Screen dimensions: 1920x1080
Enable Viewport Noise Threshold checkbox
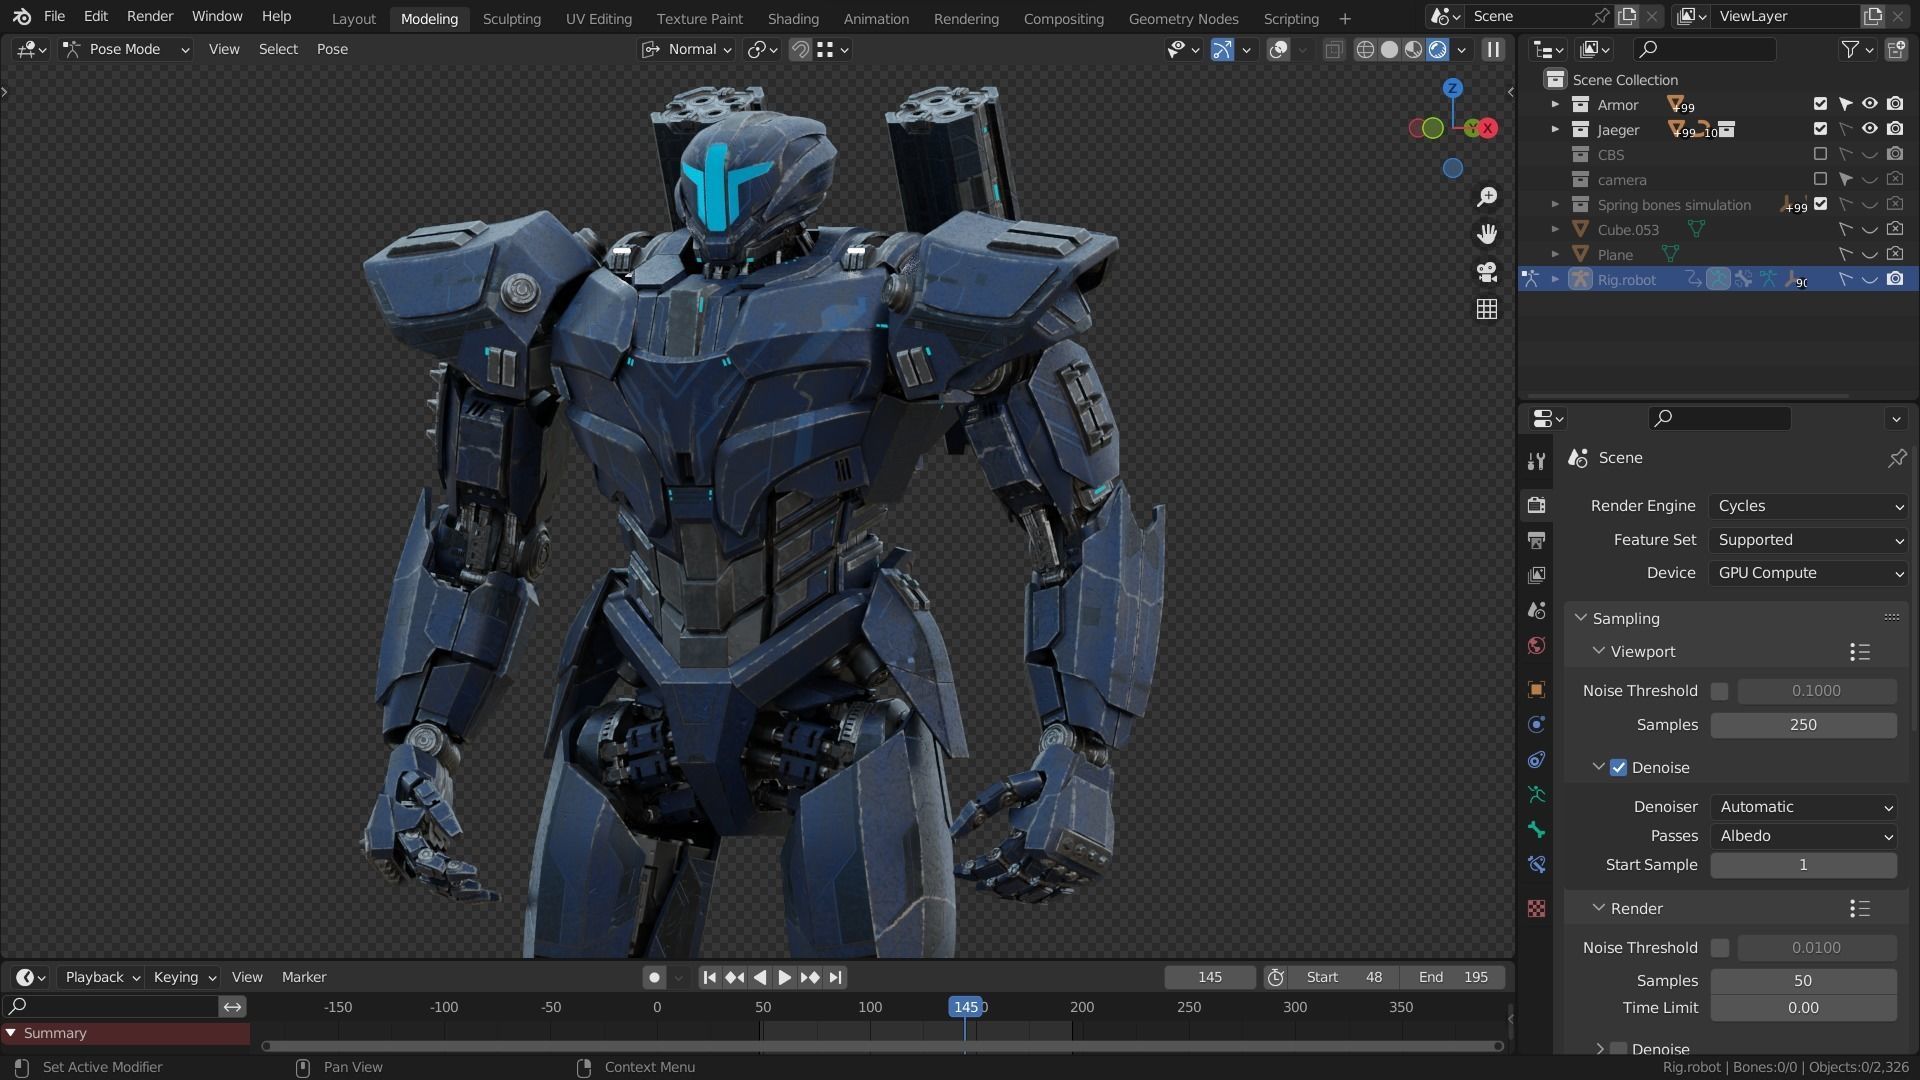click(x=1720, y=691)
